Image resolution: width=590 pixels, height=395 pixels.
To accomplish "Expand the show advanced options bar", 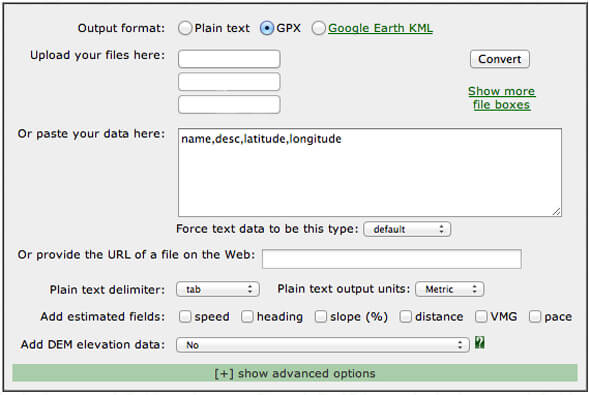I will point(295,373).
